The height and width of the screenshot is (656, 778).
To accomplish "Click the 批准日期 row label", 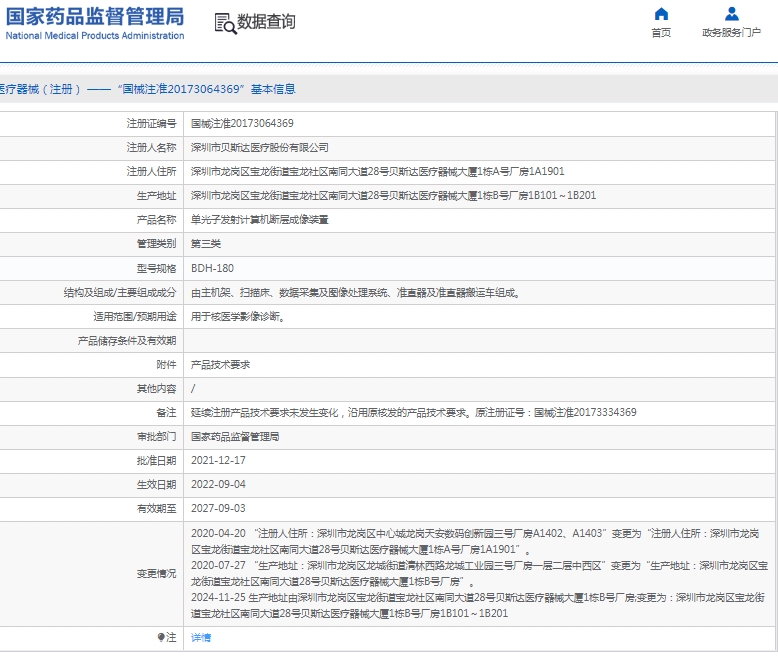I will click(156, 461).
